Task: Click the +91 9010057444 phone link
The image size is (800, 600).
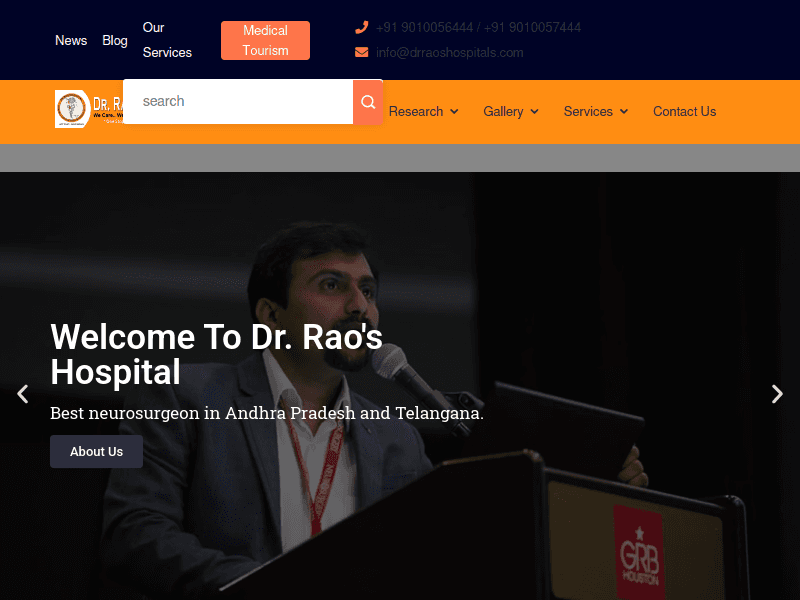Action: tap(531, 27)
